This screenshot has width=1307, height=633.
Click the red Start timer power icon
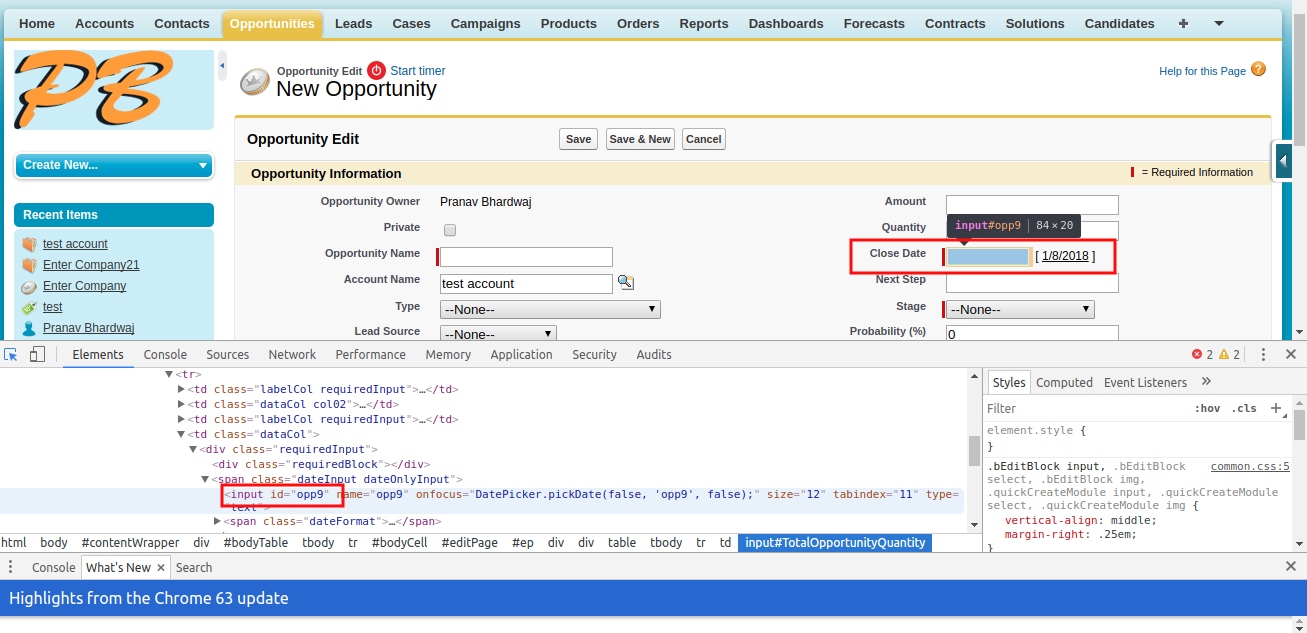point(377,70)
